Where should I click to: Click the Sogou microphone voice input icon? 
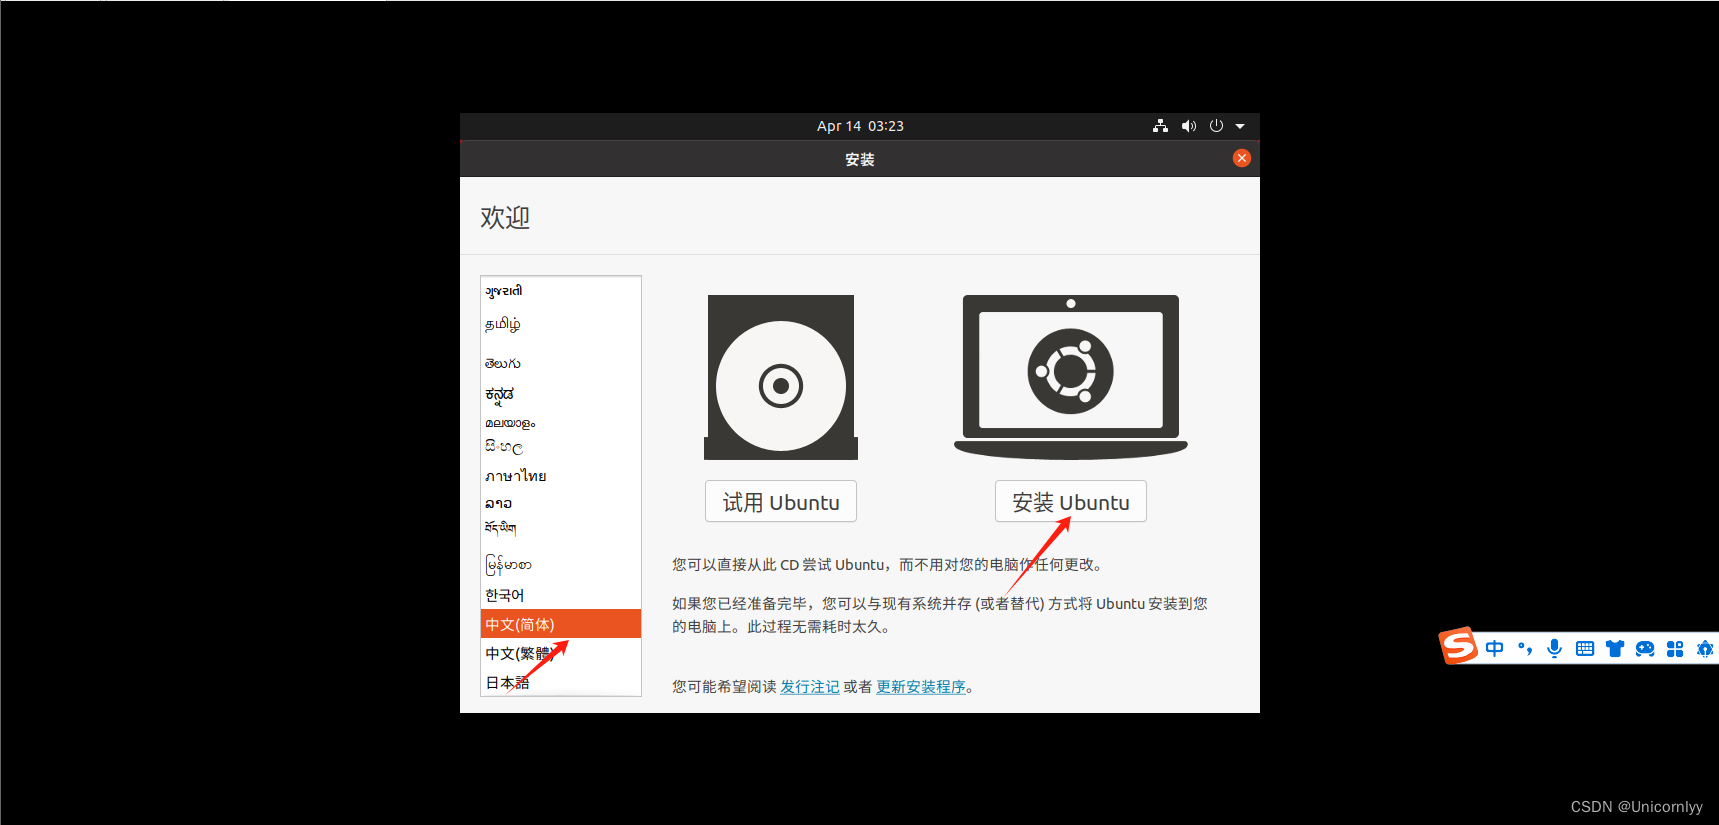(x=1554, y=648)
